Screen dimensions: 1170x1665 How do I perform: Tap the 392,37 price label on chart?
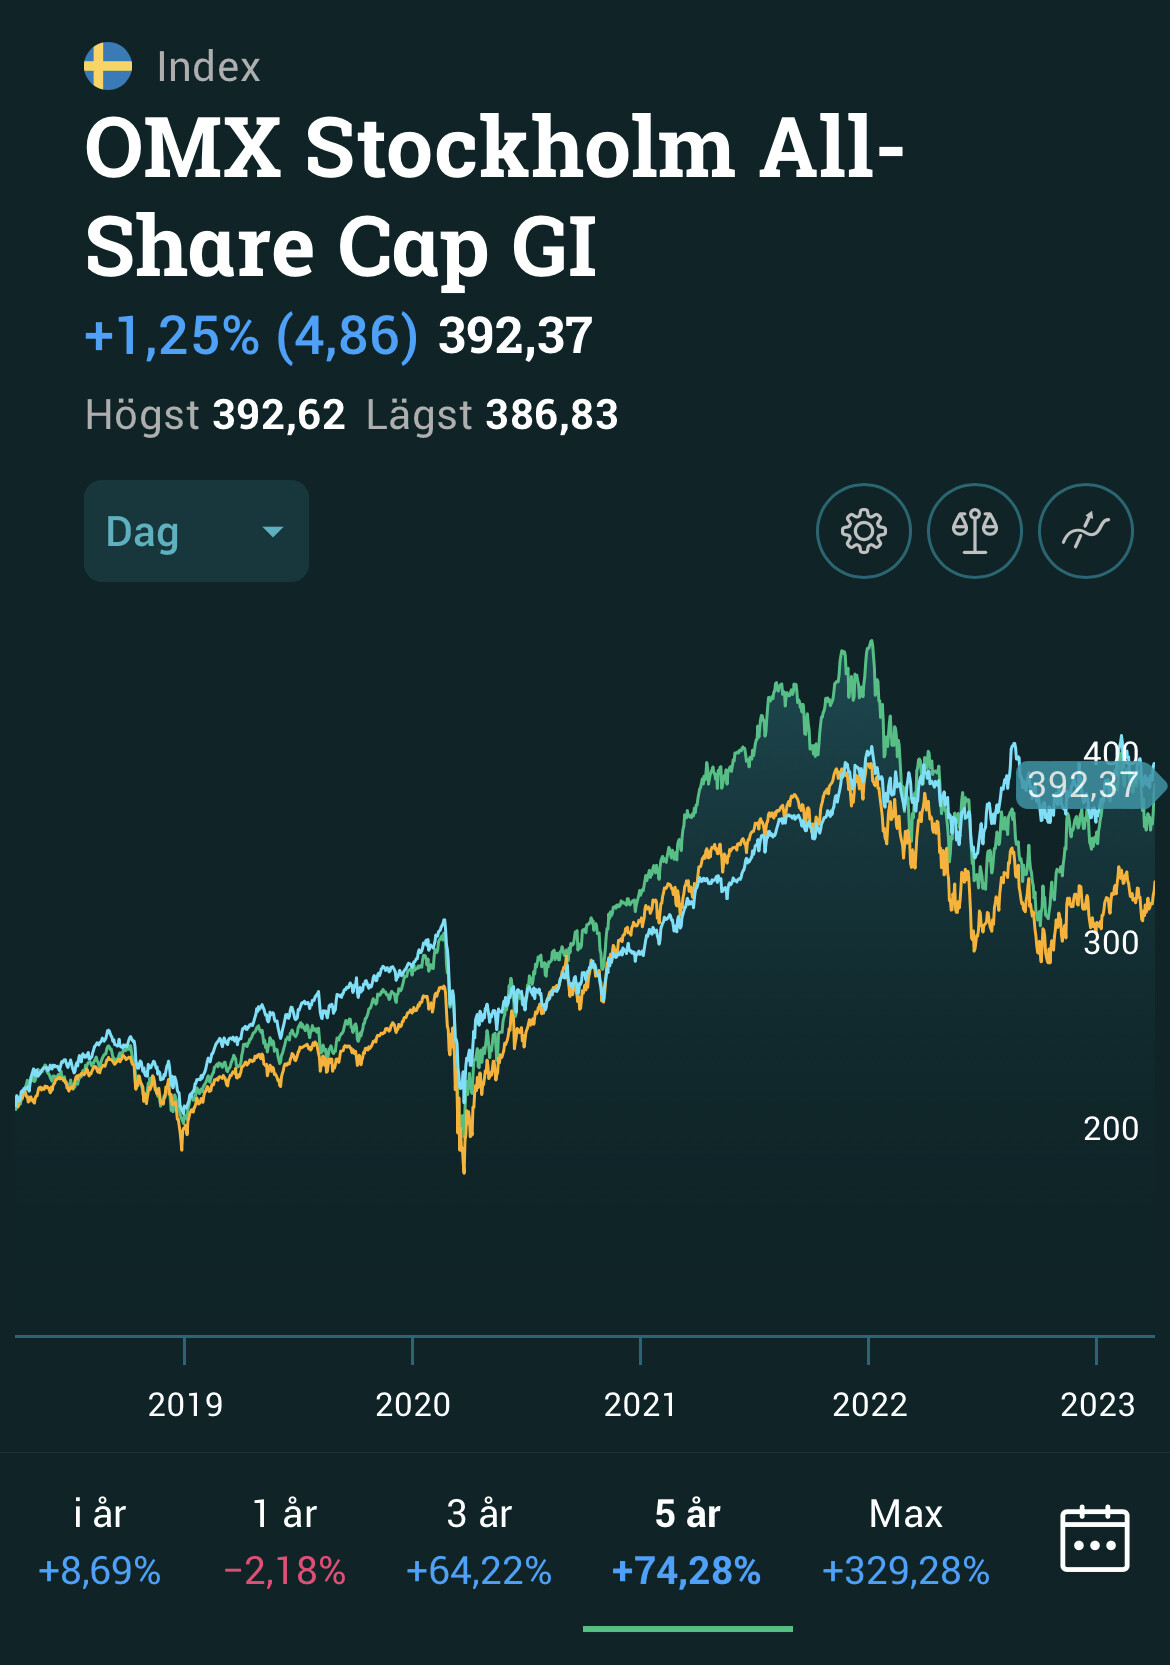click(x=1085, y=785)
